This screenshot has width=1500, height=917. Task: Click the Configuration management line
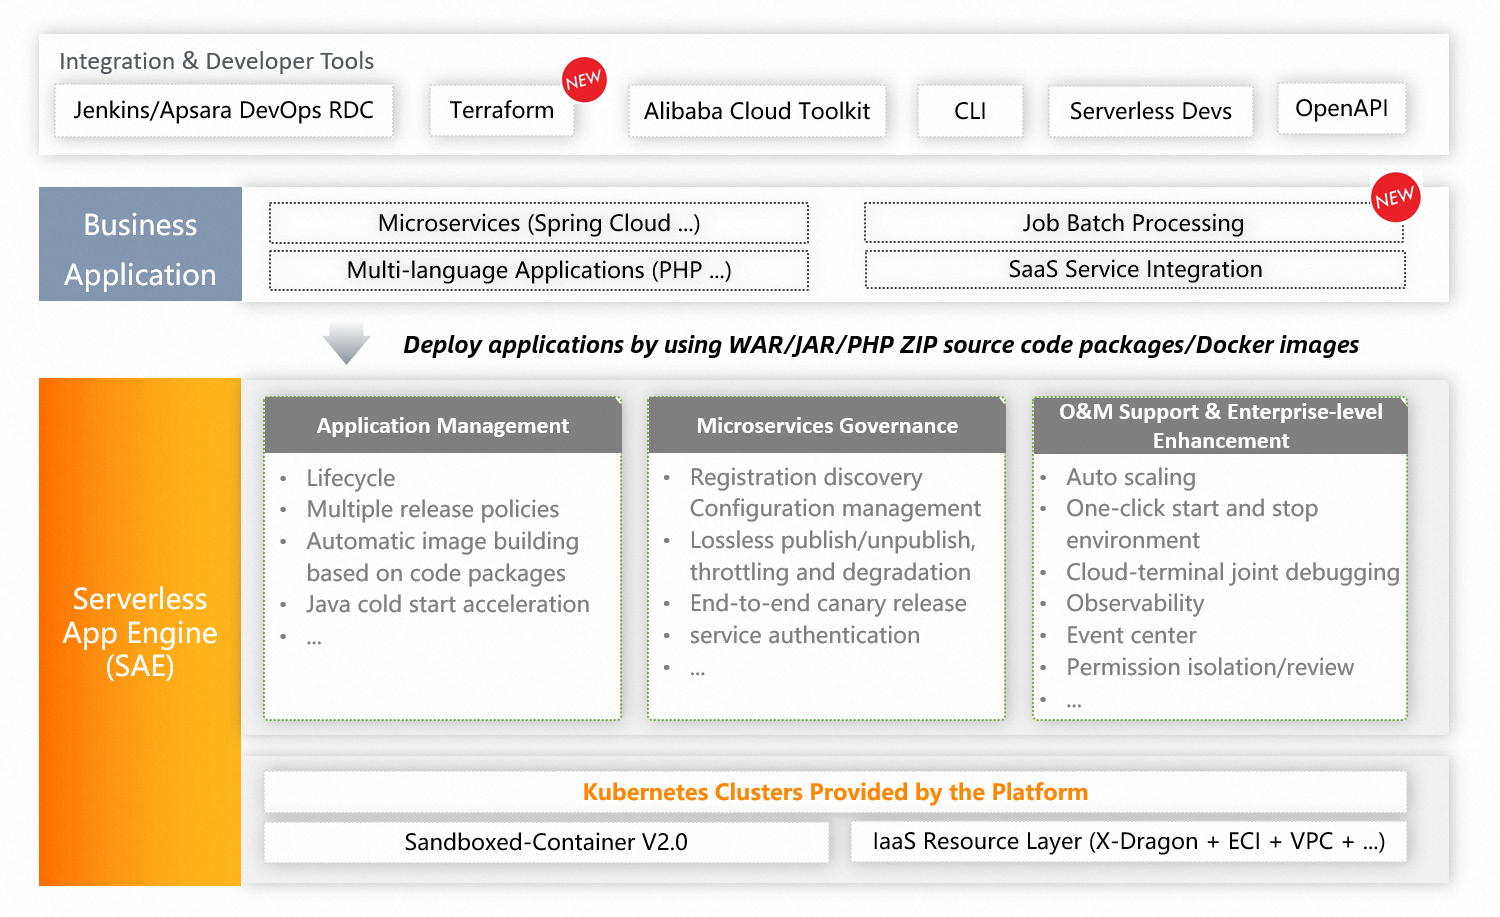click(x=835, y=508)
